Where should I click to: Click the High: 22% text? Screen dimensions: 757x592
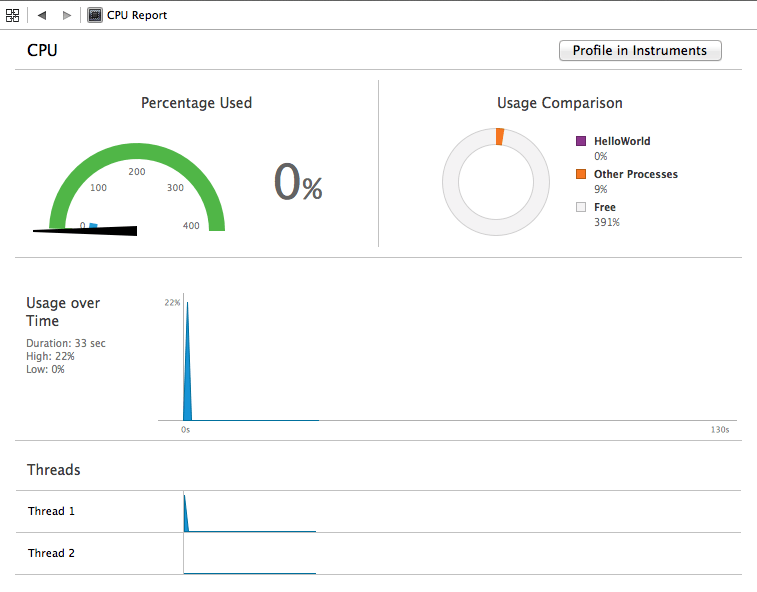tap(50, 356)
